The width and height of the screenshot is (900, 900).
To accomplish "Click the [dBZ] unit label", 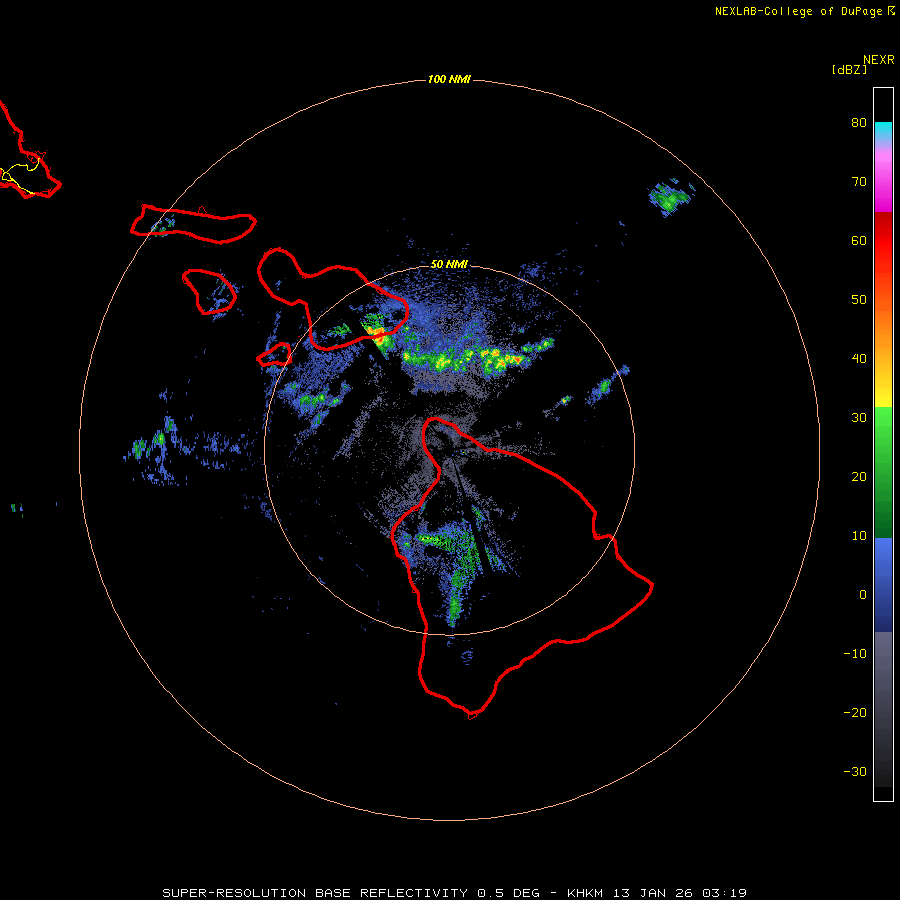I will point(849,70).
